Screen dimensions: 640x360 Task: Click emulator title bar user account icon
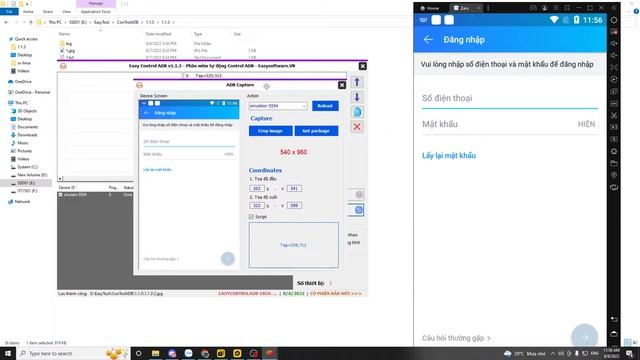544,8
